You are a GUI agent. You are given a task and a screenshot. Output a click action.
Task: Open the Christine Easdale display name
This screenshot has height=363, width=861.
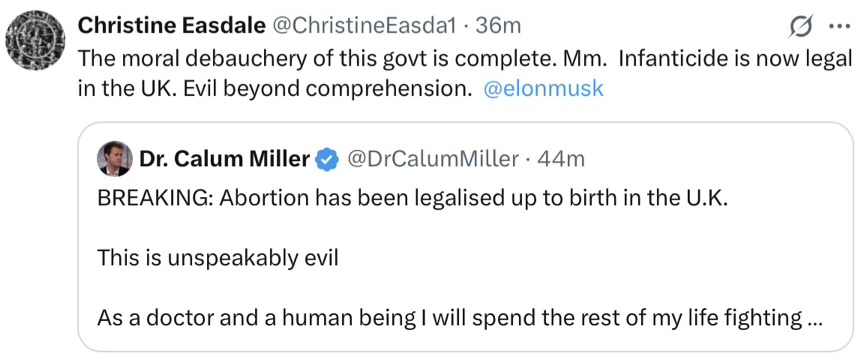(x=171, y=26)
